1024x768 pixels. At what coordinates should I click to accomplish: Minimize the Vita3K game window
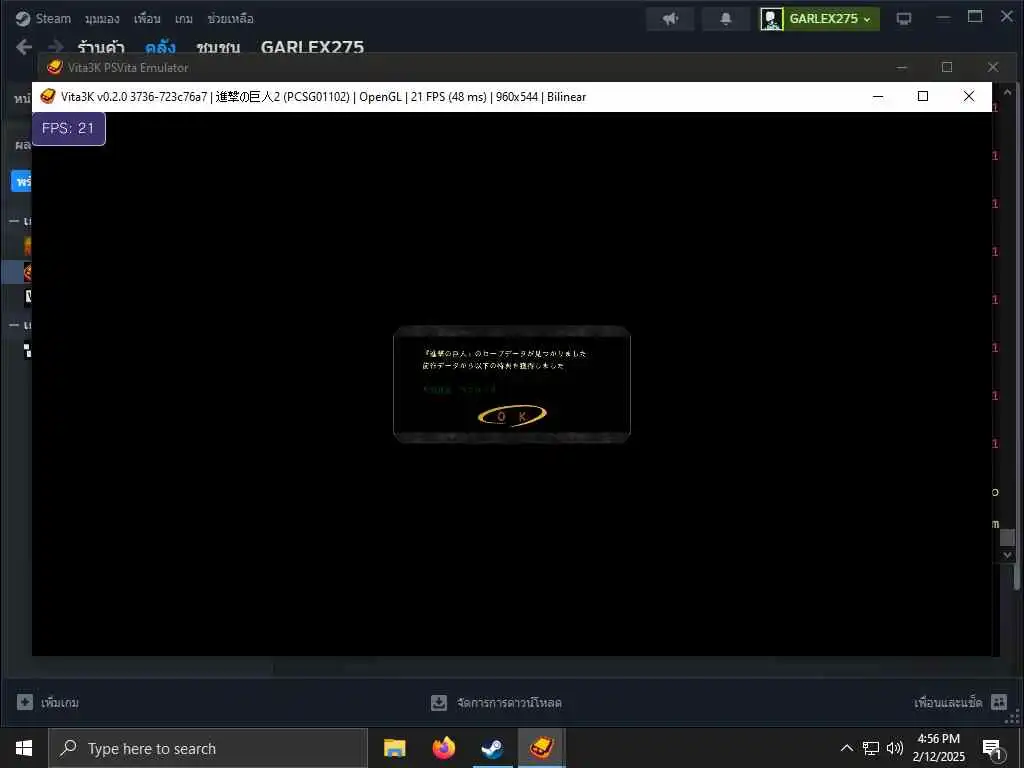pos(878,96)
